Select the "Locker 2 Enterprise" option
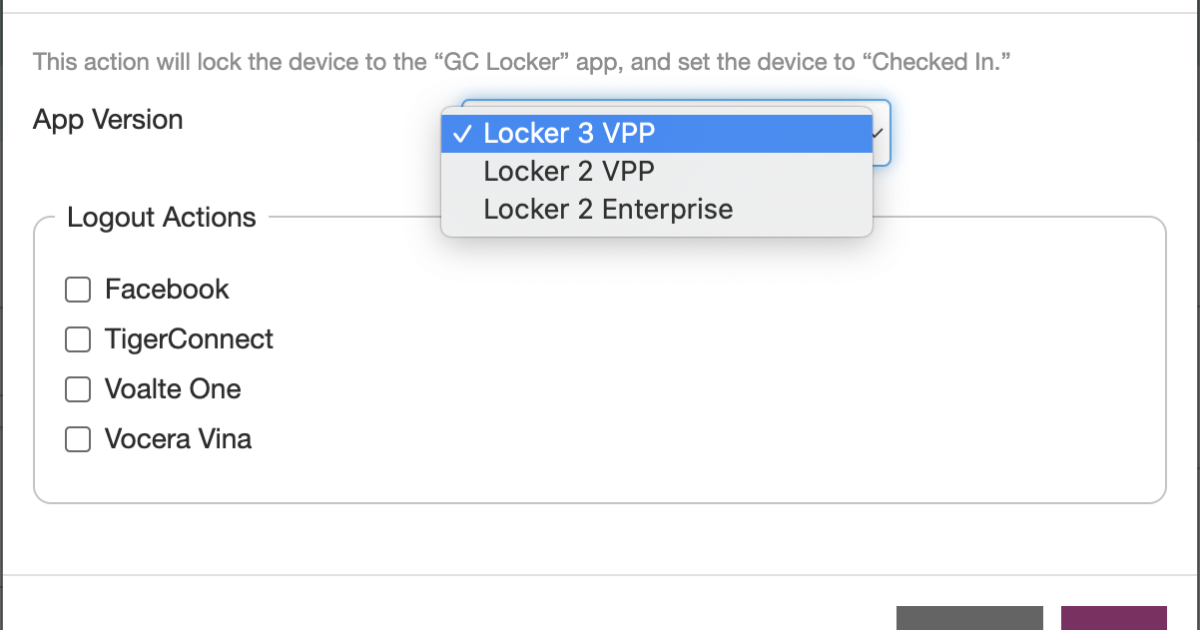 tap(609, 209)
